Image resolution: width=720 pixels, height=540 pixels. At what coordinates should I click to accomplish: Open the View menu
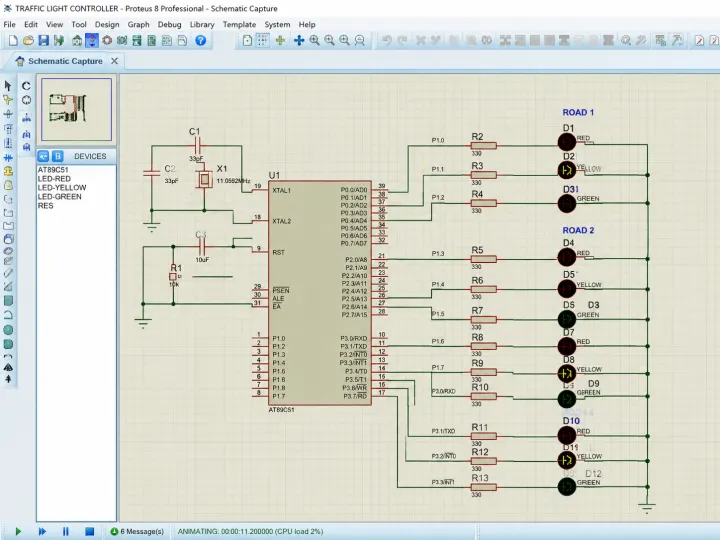(x=54, y=24)
